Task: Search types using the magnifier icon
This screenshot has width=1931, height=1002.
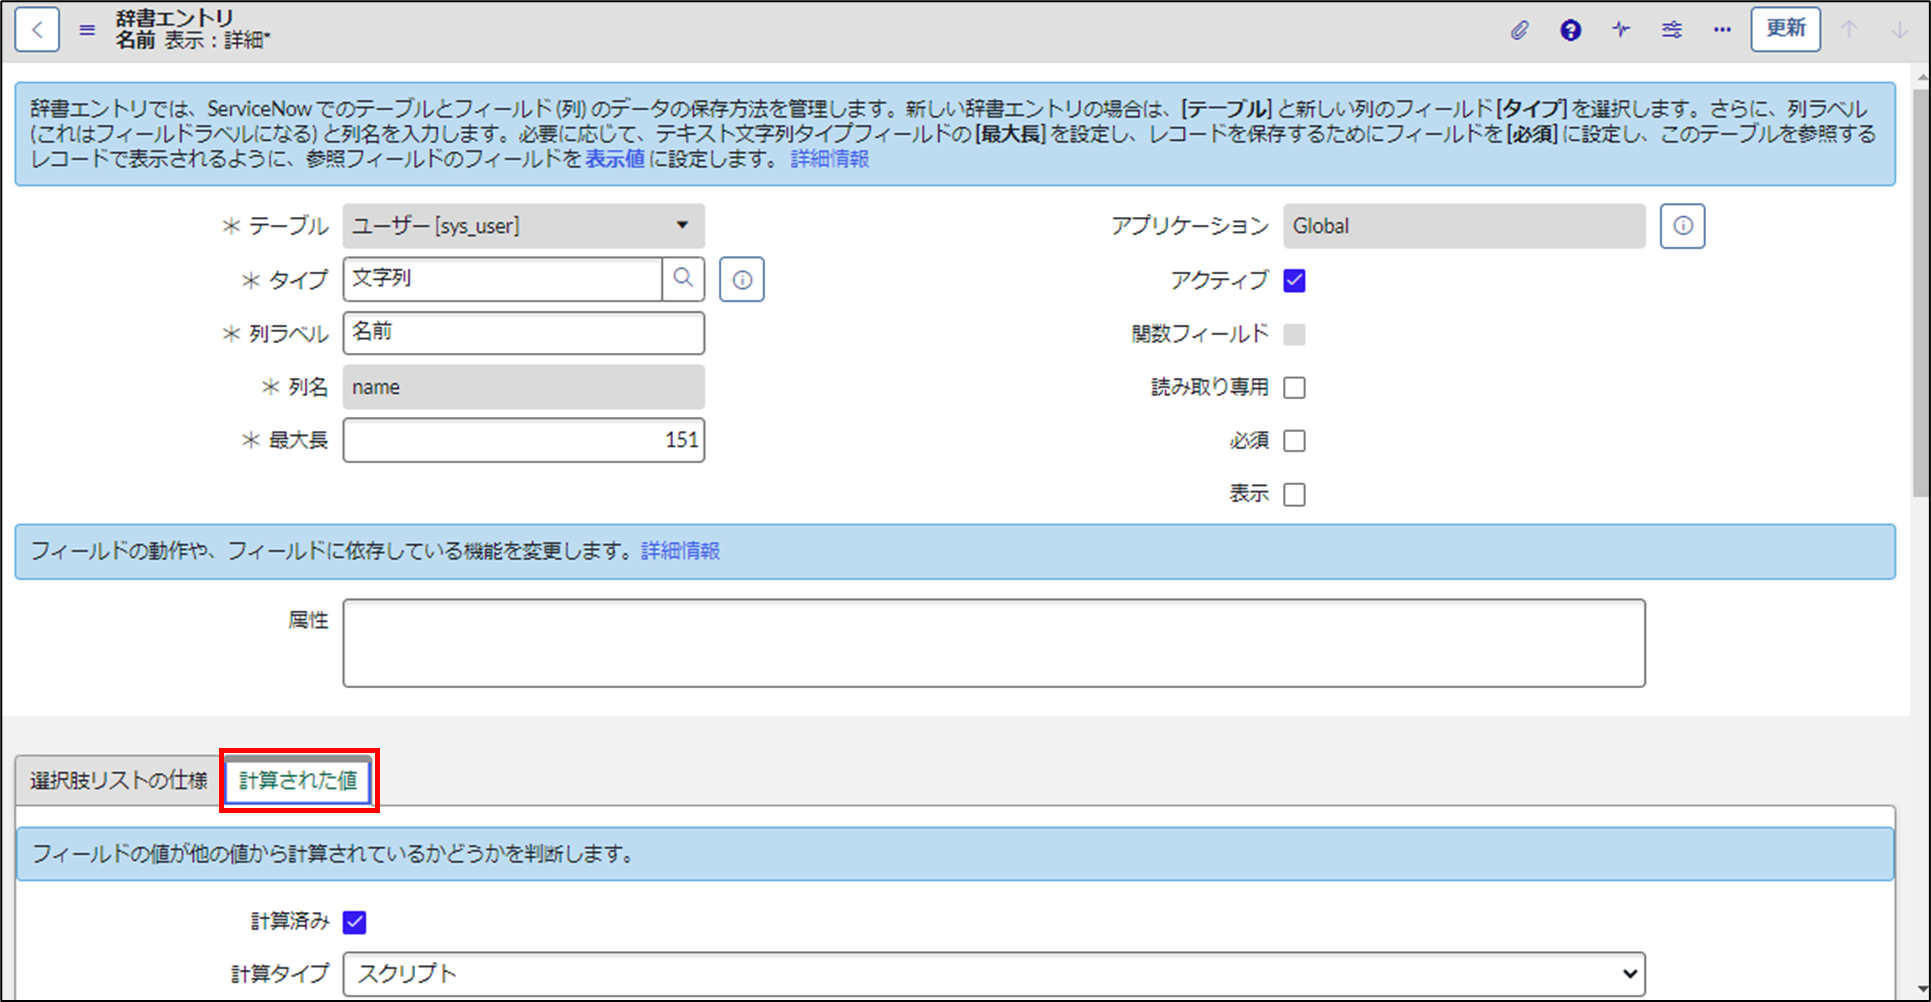Action: click(x=684, y=279)
